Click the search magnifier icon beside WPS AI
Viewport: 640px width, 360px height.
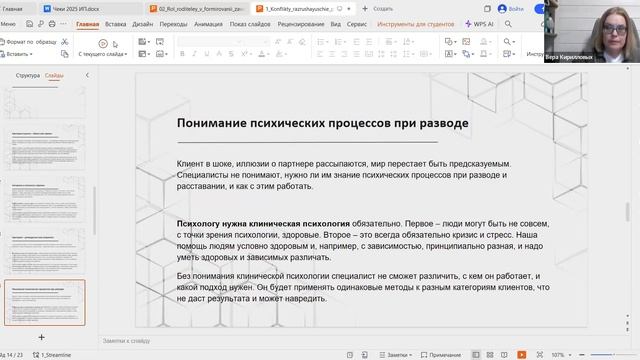[508, 24]
